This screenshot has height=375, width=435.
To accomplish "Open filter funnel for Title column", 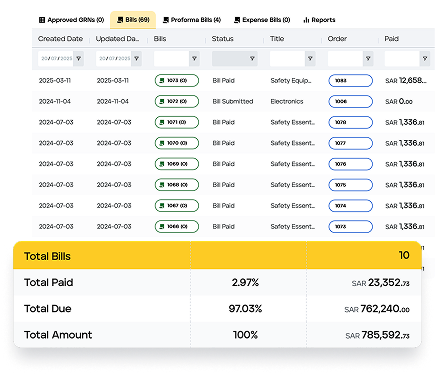I will (310, 58).
